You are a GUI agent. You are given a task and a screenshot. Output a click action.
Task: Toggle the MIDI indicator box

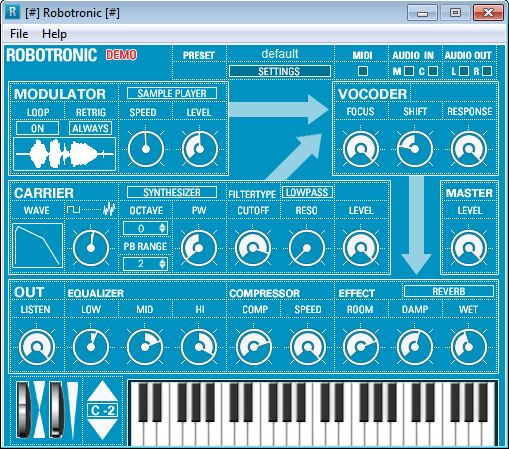coord(363,71)
